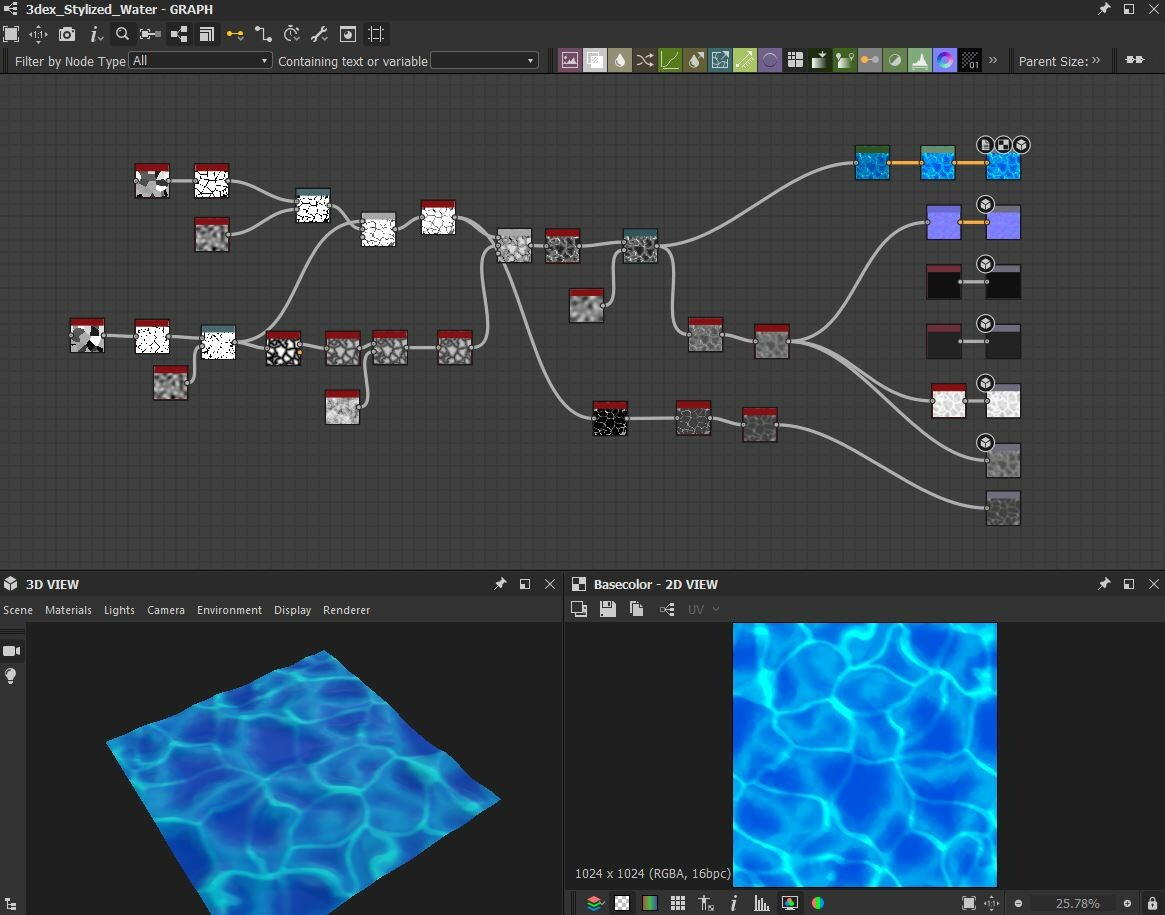Click the fit-content icon at toolbar left

click(13, 34)
